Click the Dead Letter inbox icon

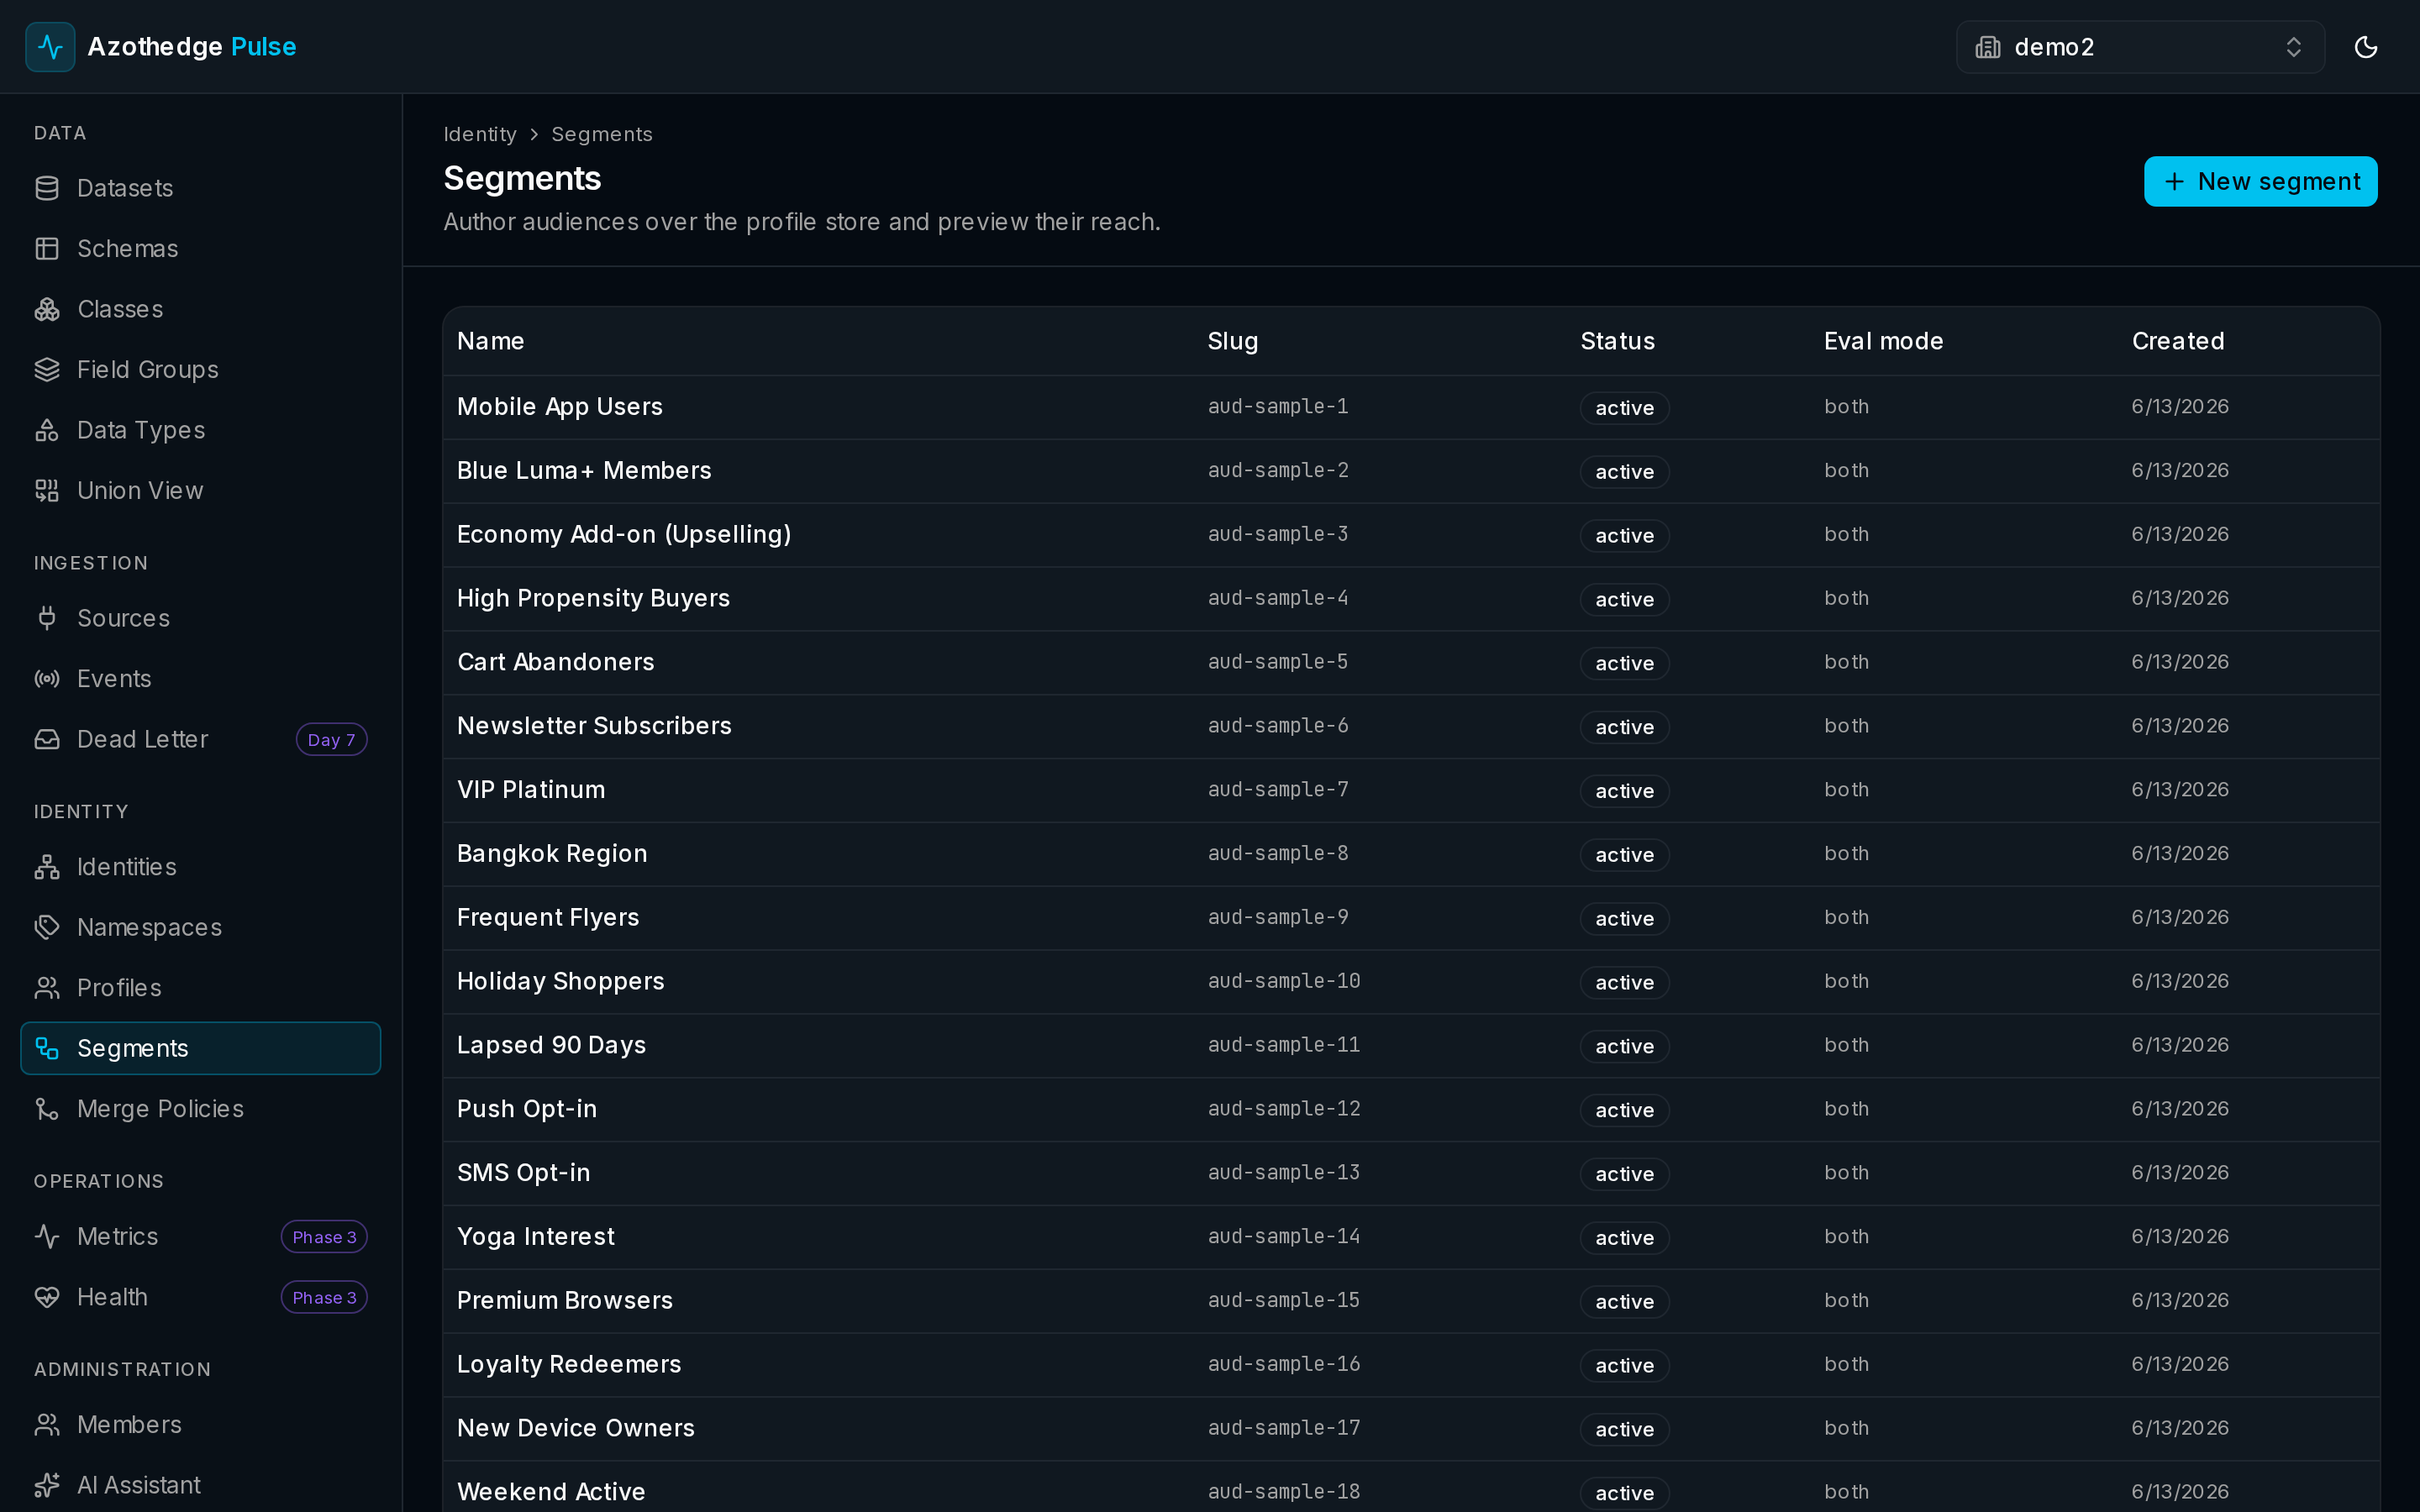tap(47, 739)
